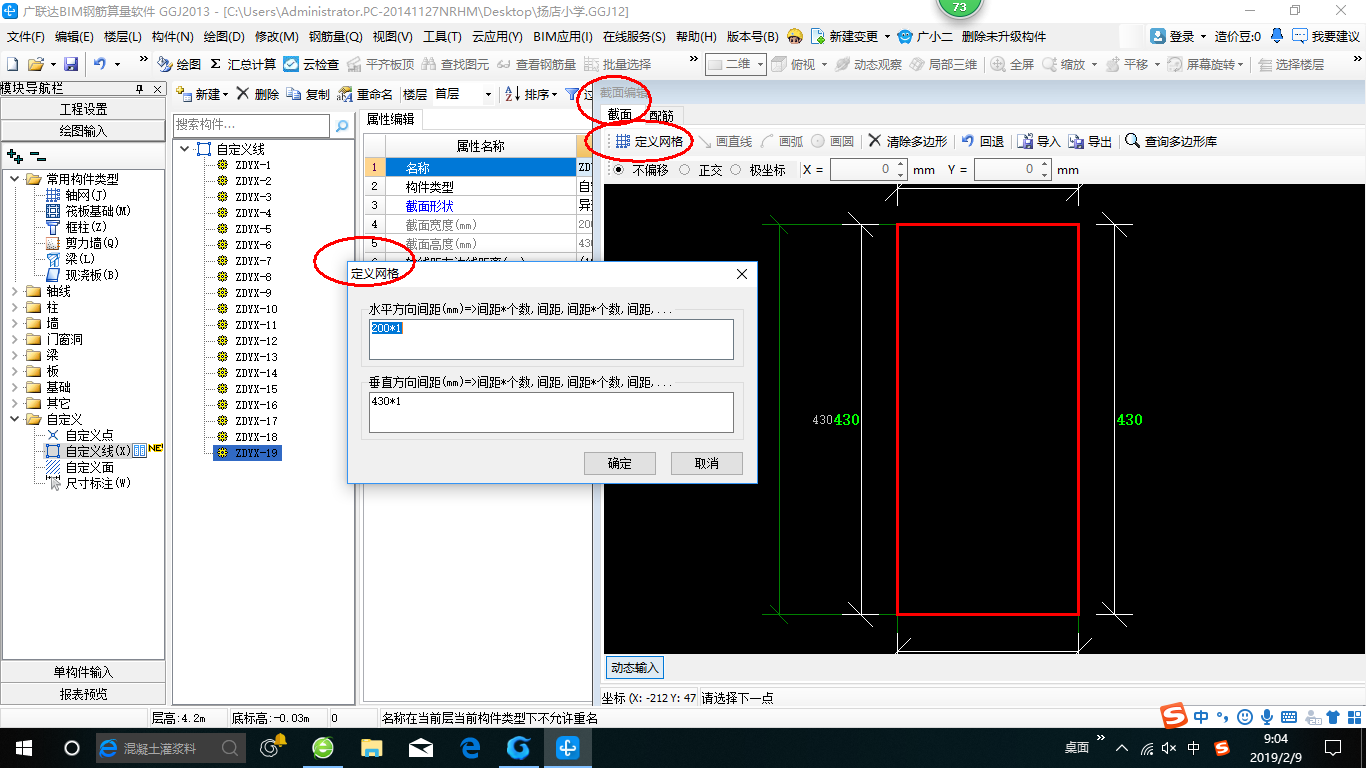
Task: Open 构件(N) menu
Action: [172, 36]
